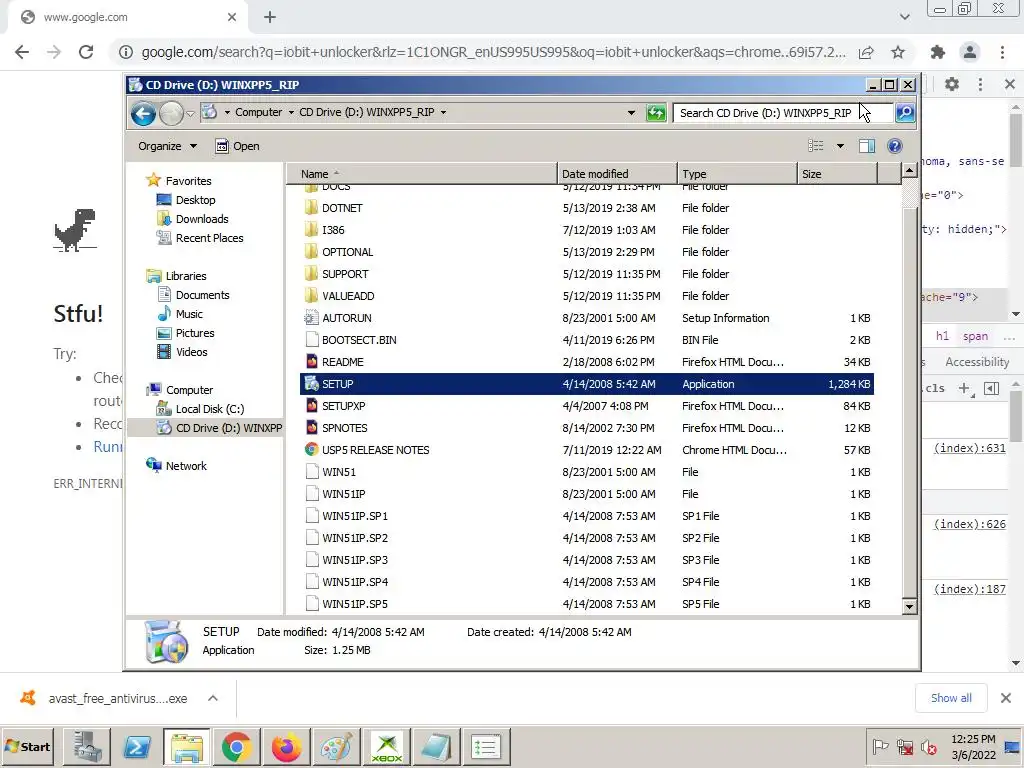
Task: Click scroll down arrow of file list
Action: coord(908,606)
